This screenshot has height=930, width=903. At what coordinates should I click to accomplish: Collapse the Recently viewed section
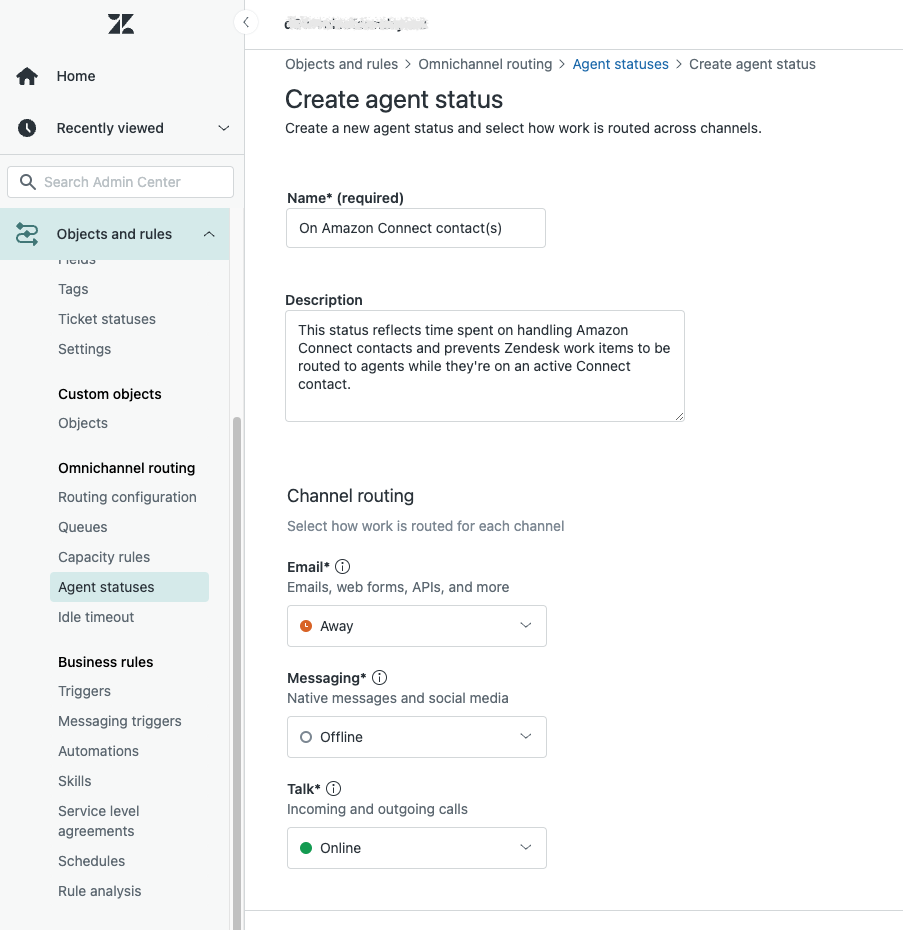[x=223, y=128]
